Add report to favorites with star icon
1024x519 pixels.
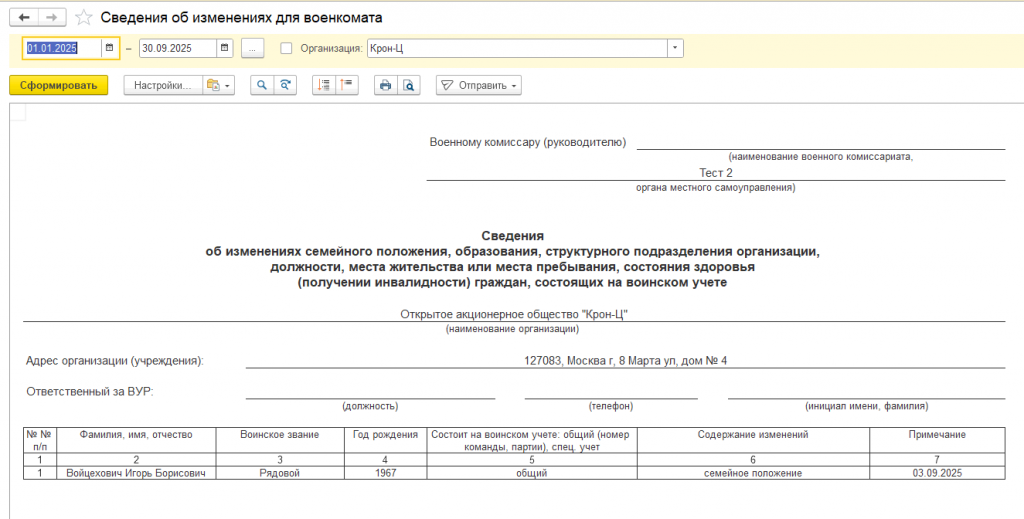coord(84,18)
